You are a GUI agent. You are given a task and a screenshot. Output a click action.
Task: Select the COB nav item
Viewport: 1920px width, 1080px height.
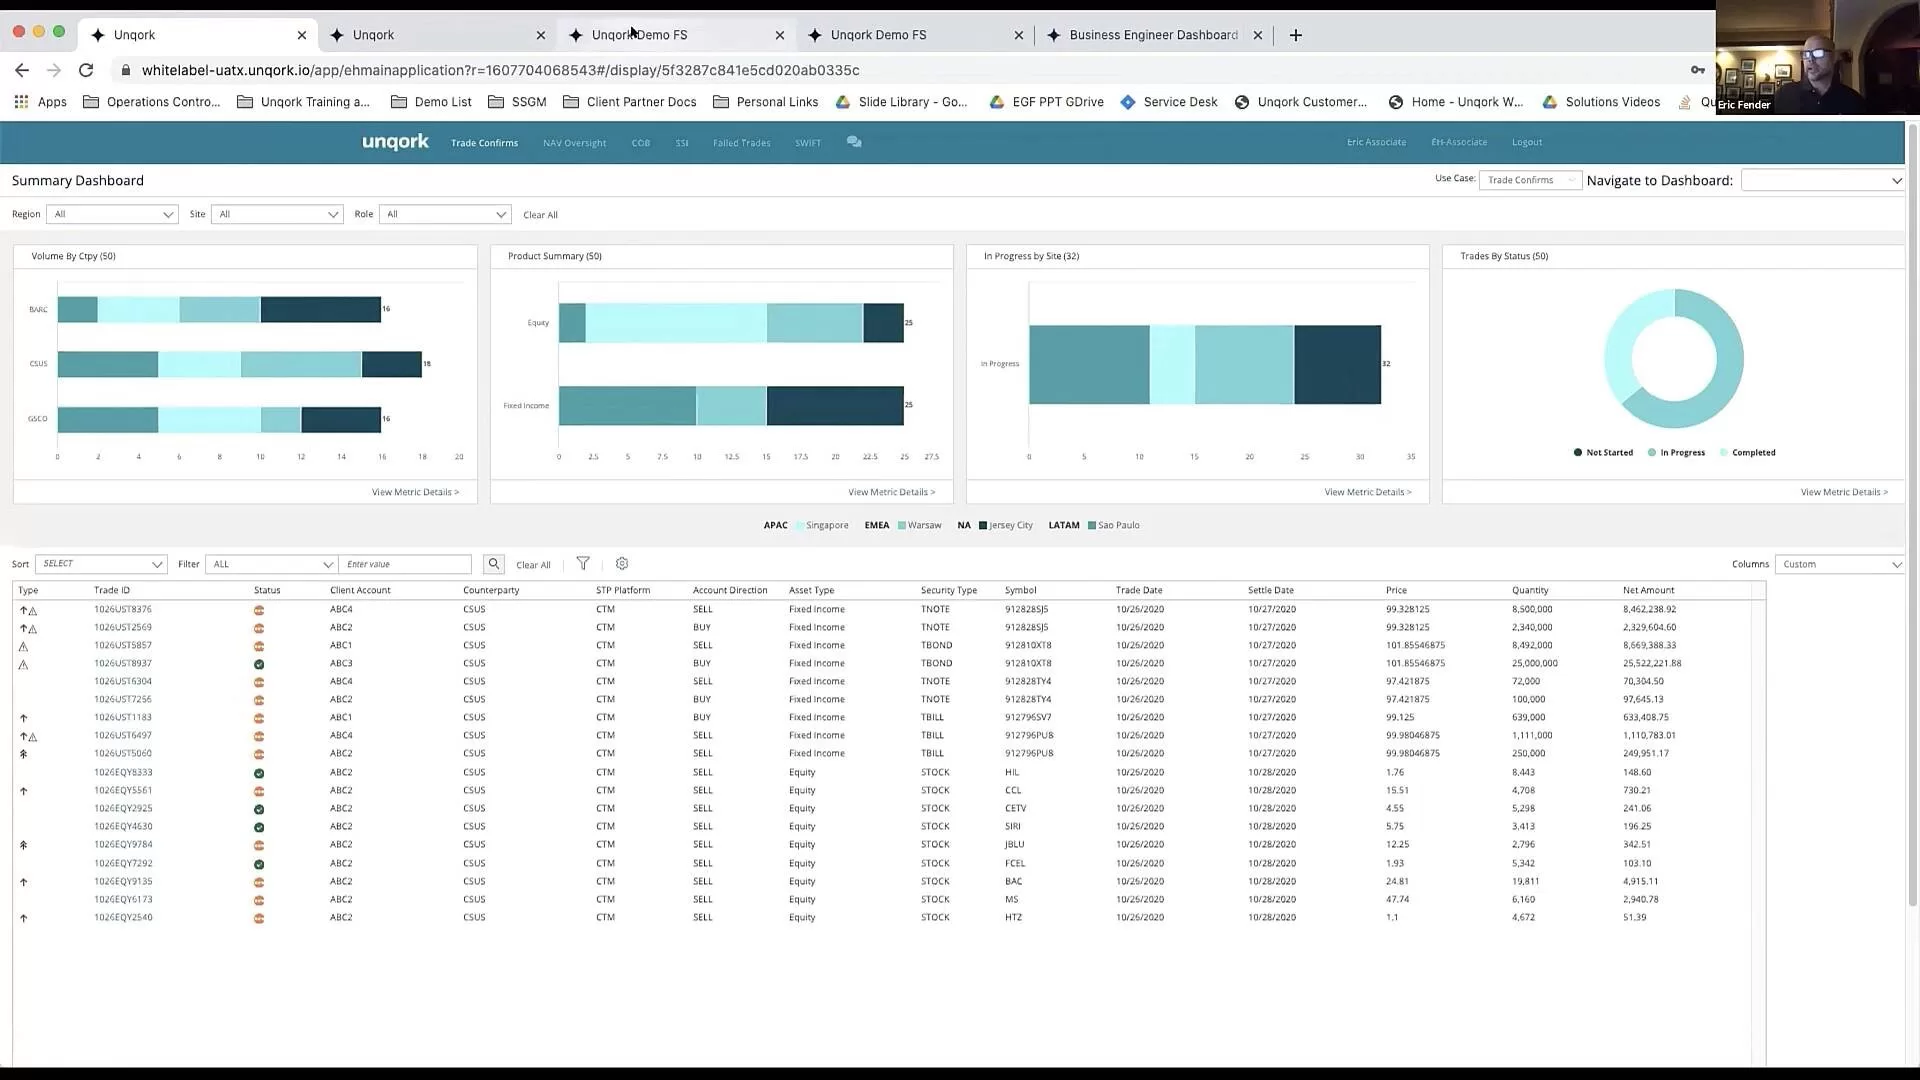tap(641, 143)
